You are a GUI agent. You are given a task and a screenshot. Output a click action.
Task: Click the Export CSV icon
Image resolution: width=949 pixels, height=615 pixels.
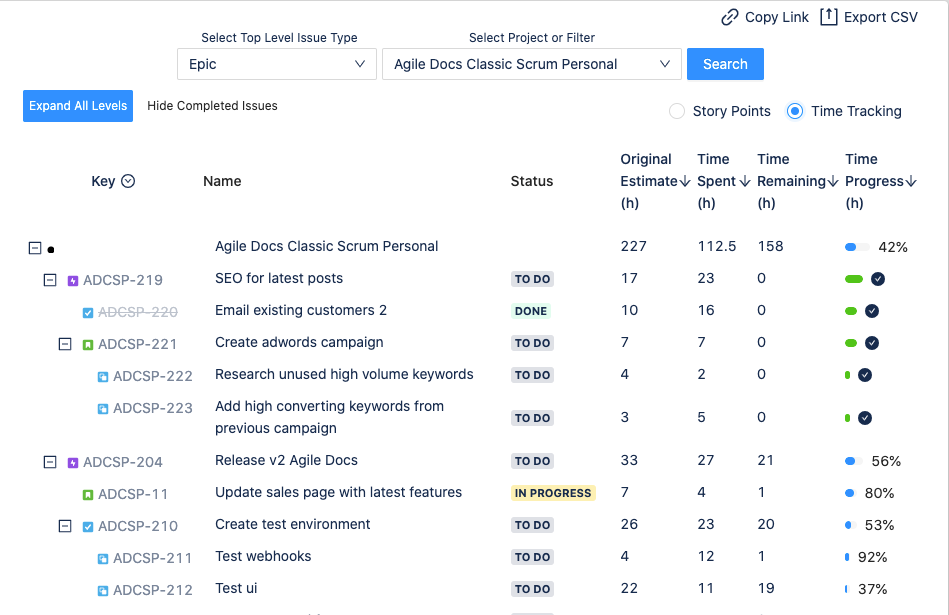click(x=827, y=17)
